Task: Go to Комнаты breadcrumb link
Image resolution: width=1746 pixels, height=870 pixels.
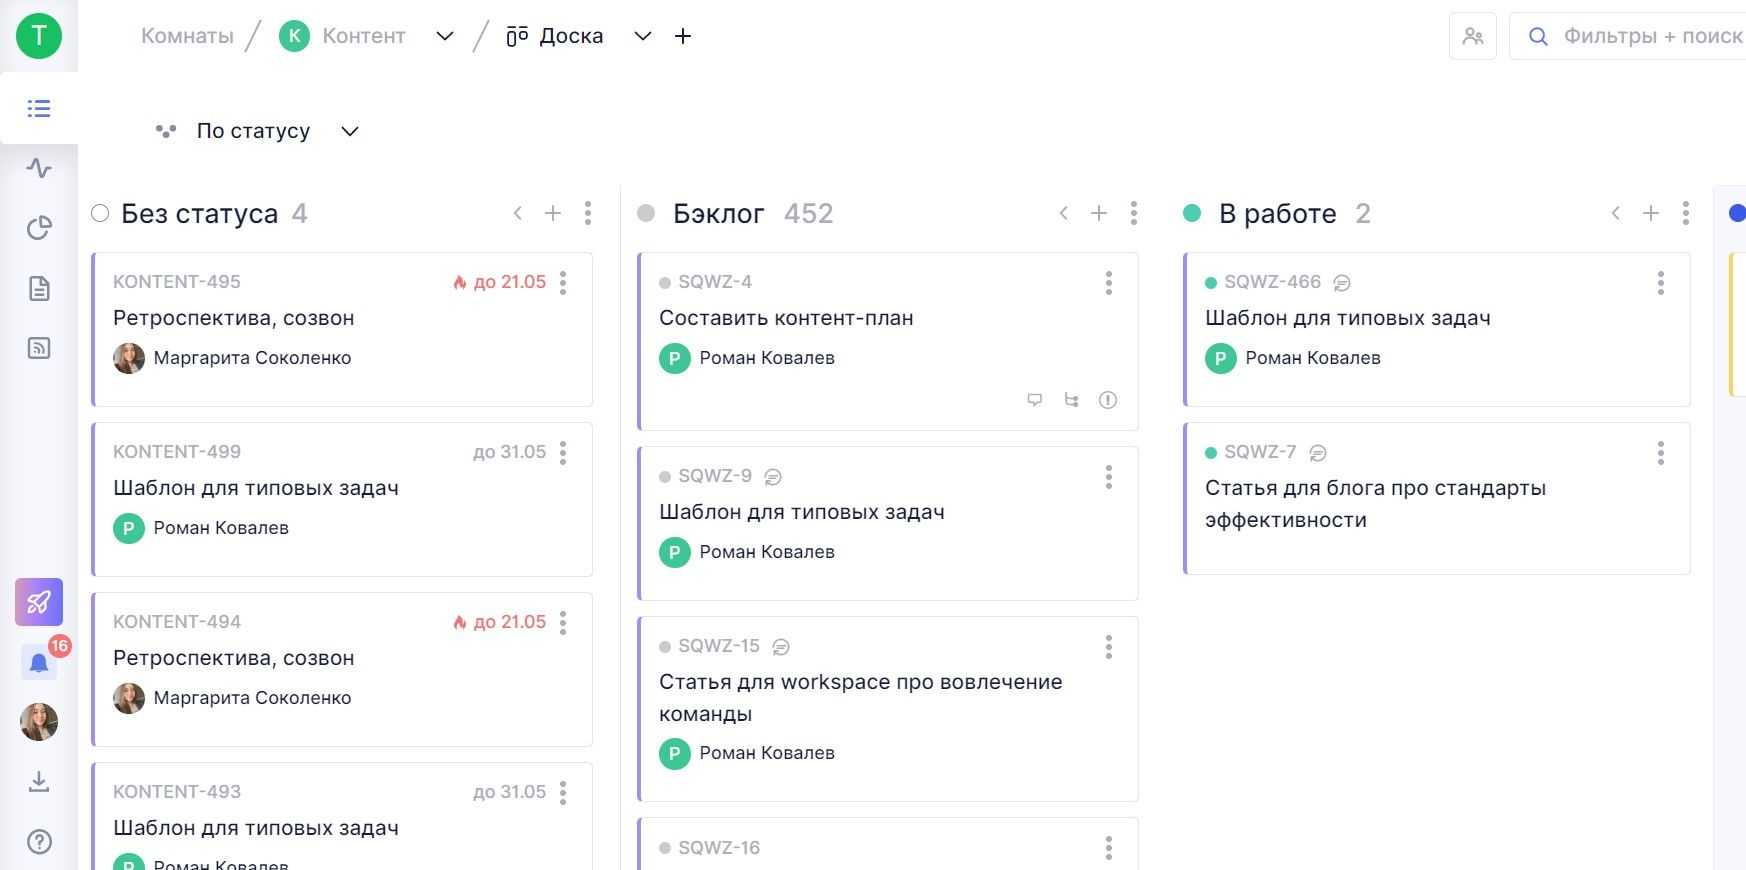Action: click(x=187, y=36)
